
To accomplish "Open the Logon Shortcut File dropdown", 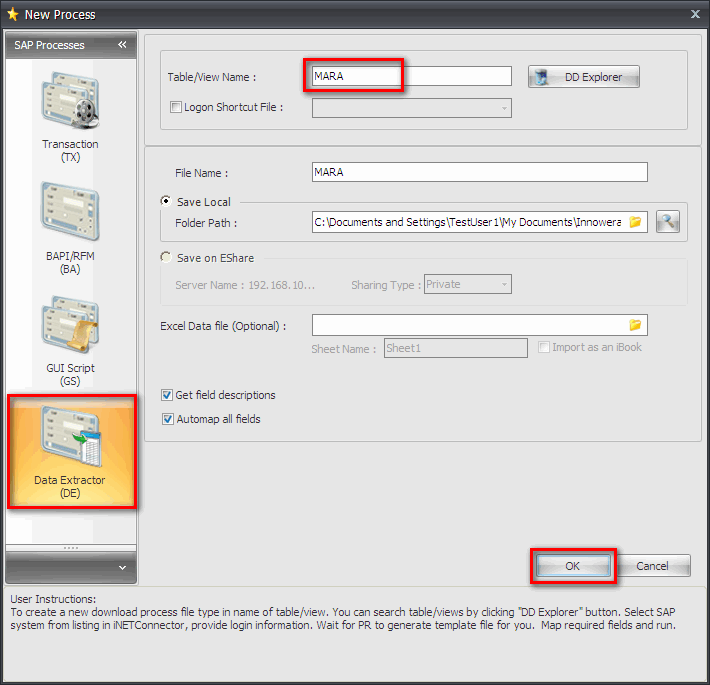I will pyautogui.click(x=504, y=107).
